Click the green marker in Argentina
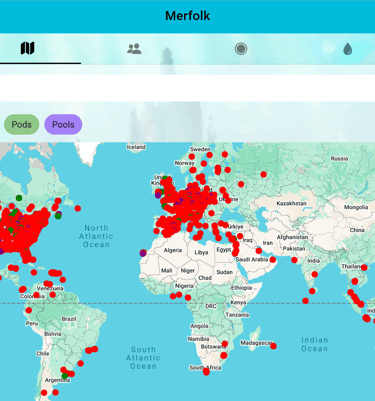This screenshot has height=401, width=375. [x=65, y=376]
